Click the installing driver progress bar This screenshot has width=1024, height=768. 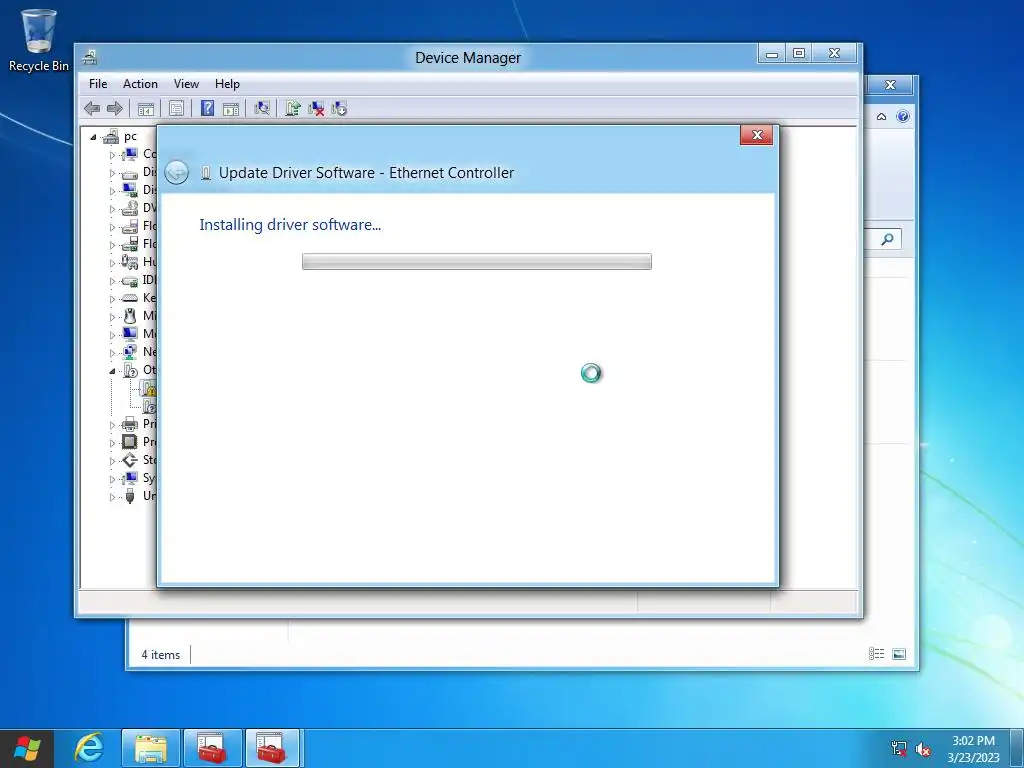click(x=477, y=261)
